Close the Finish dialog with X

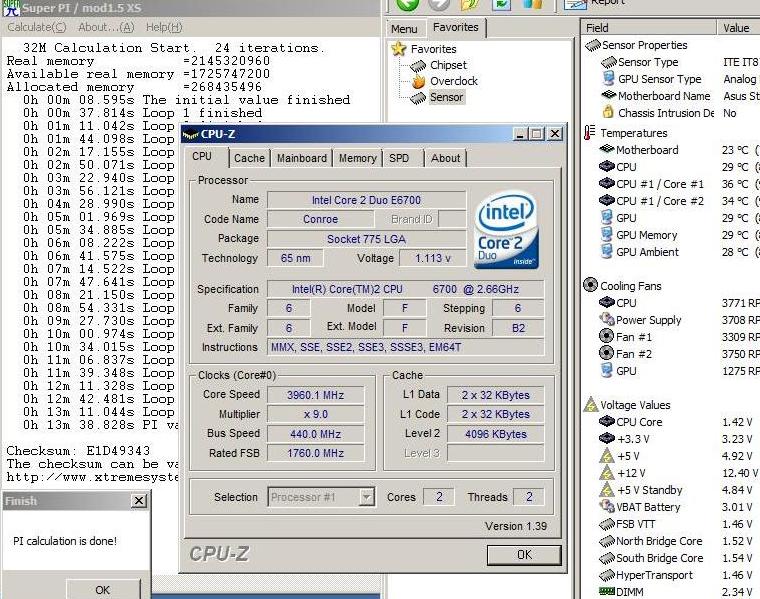tap(139, 501)
